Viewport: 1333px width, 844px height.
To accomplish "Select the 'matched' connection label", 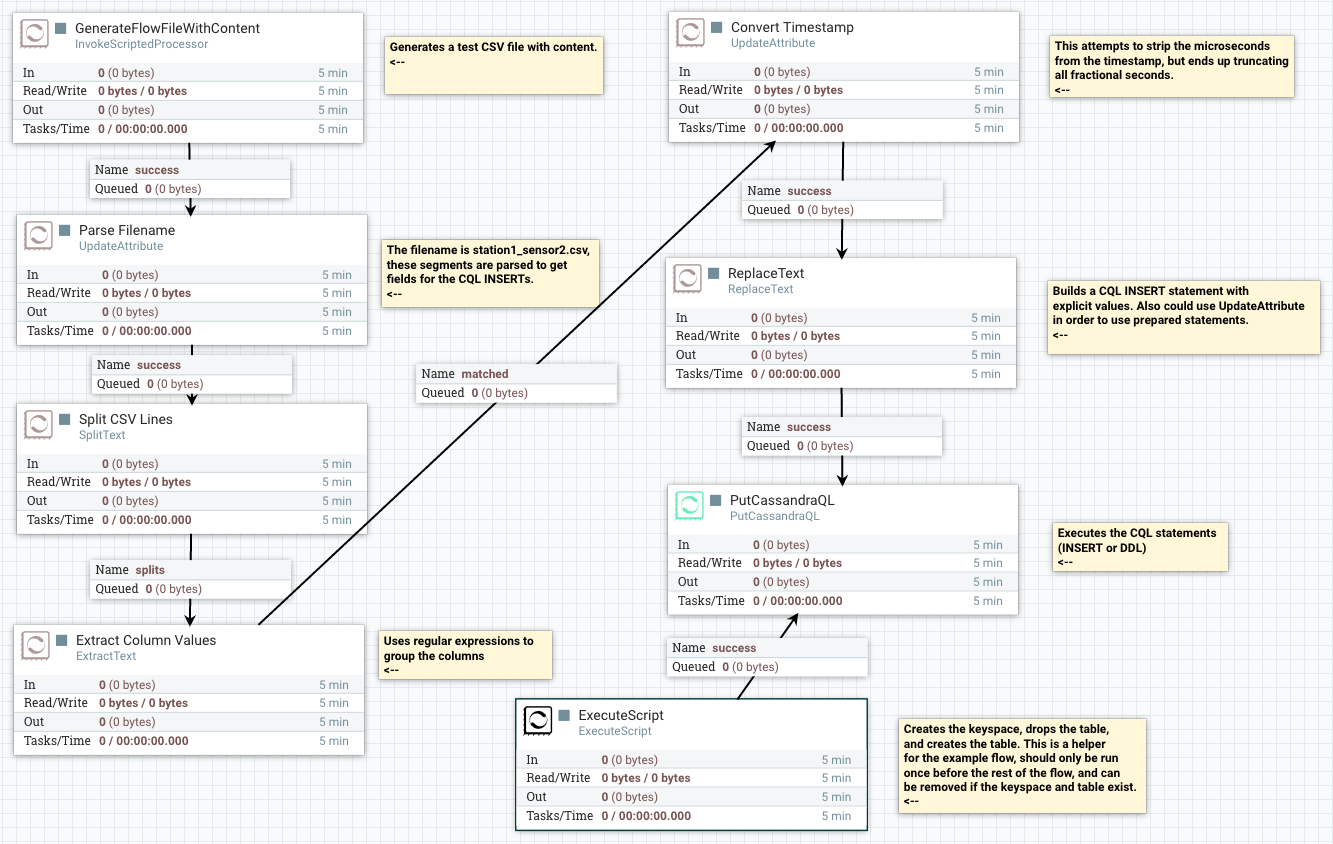I will [x=516, y=383].
